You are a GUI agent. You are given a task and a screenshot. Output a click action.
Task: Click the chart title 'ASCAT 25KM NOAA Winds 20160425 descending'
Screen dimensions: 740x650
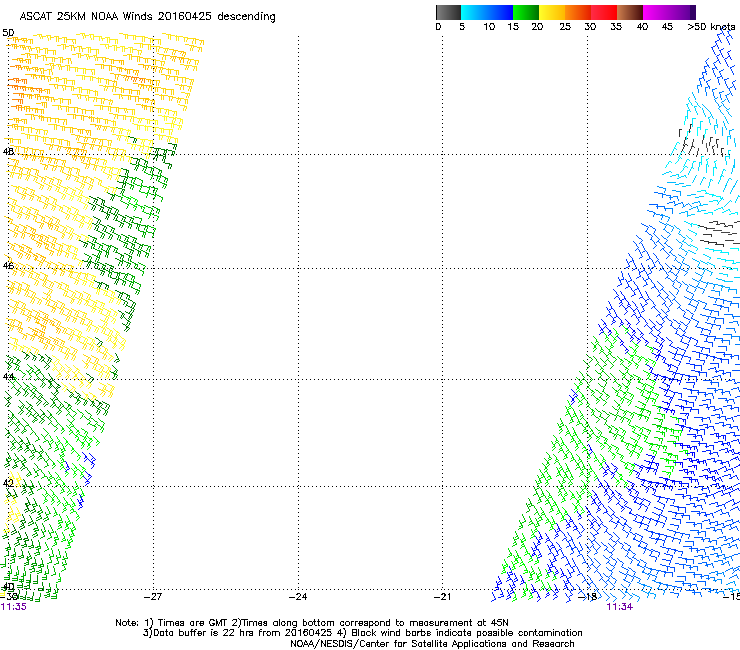(147, 17)
